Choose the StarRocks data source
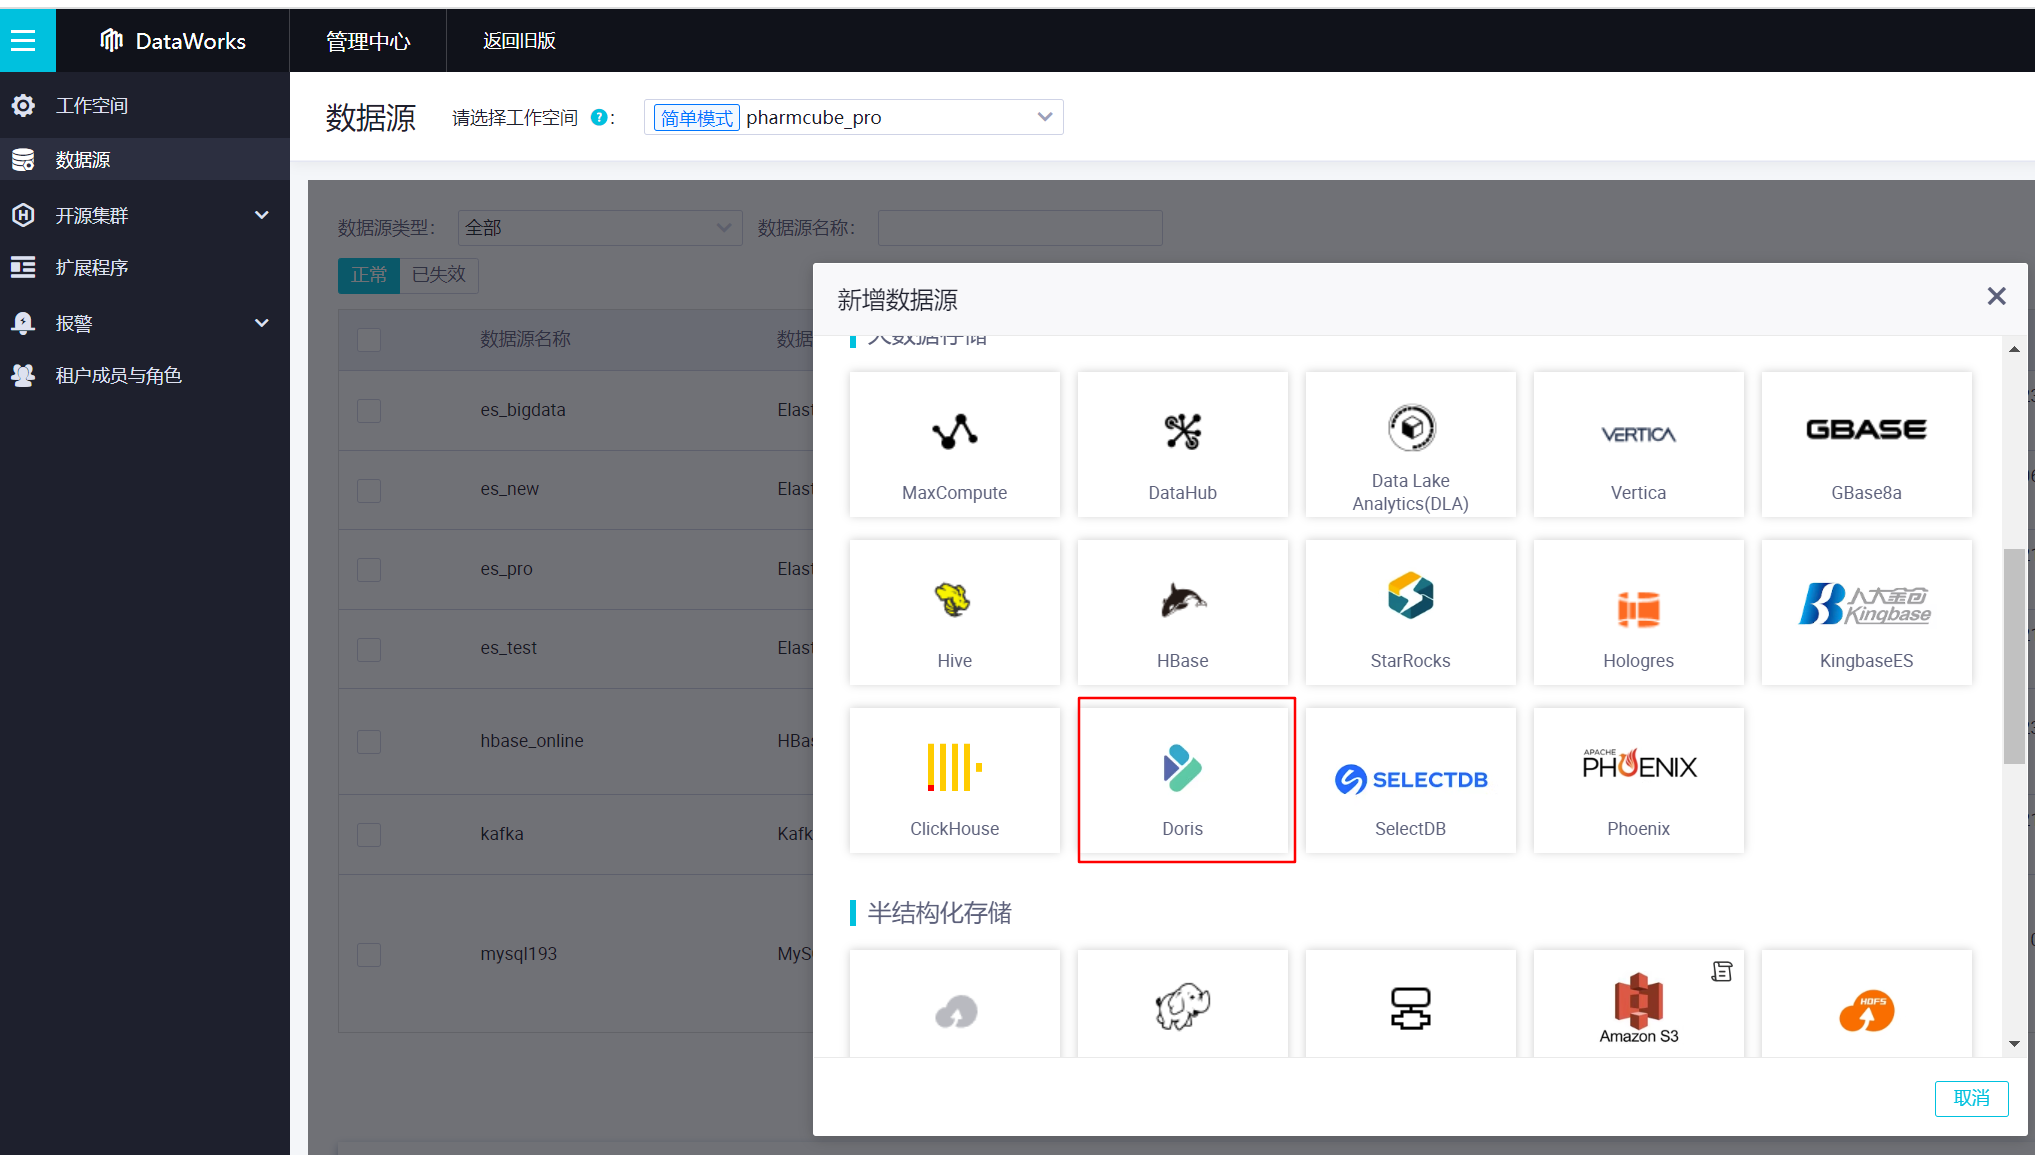This screenshot has height=1155, width=2035. pos(1410,613)
